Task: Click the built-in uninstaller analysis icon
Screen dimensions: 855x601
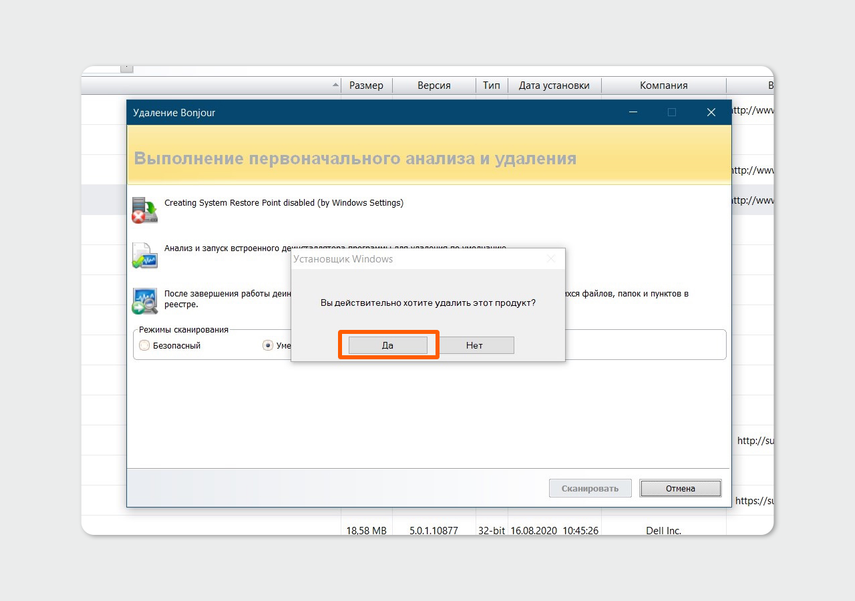Action: (144, 255)
